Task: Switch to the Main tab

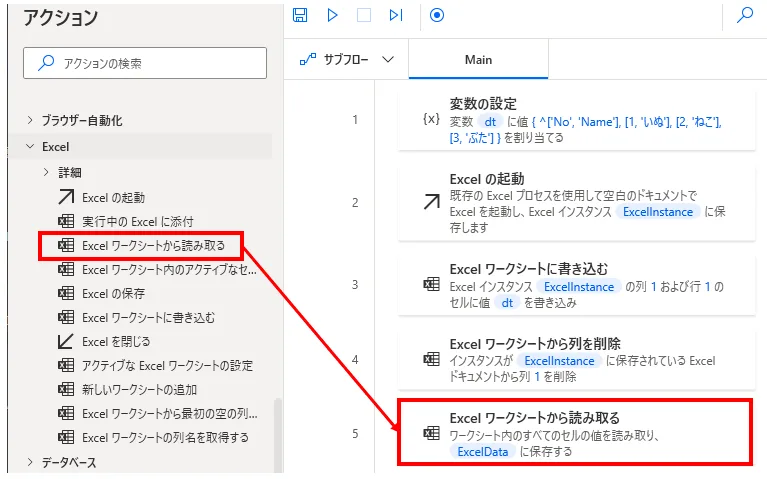Action: 478,59
